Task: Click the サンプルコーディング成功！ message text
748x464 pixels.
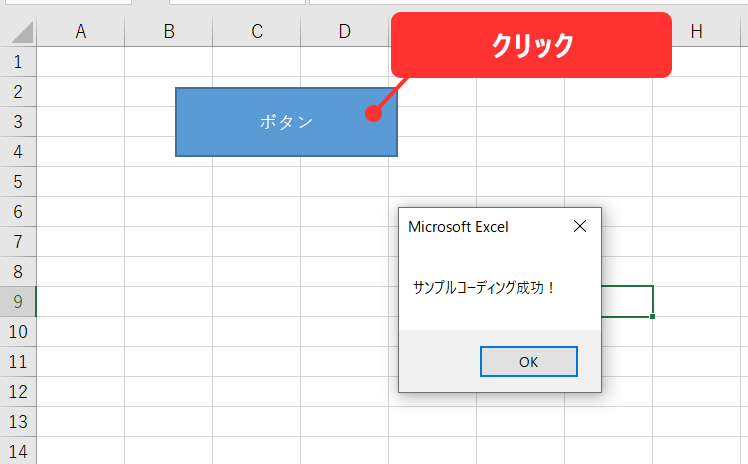Action: 484,287
